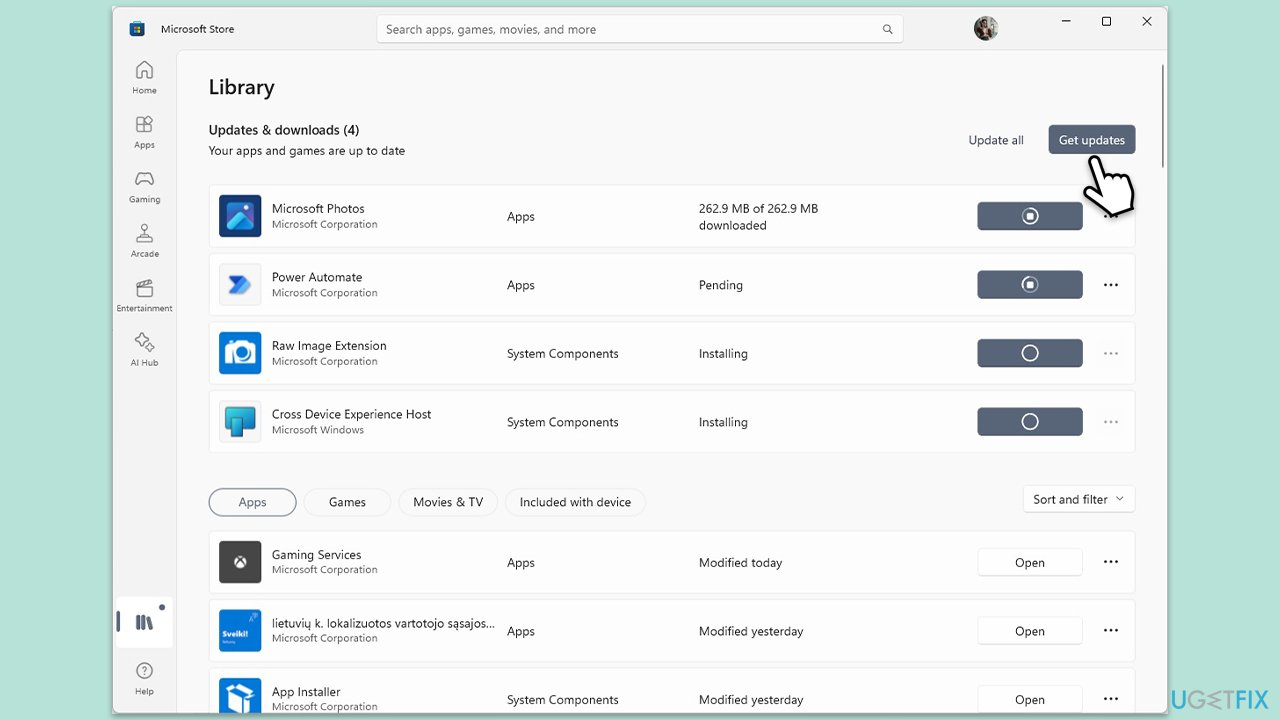The image size is (1280, 720).
Task: Click the "Updates & downloads (4)" heading
Action: tap(284, 130)
